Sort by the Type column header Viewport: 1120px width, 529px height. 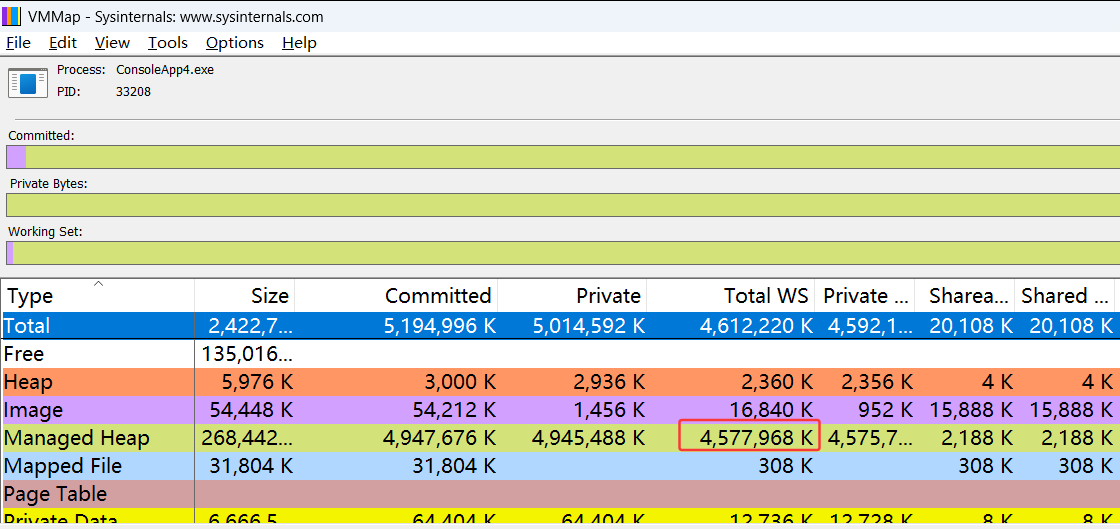30,296
